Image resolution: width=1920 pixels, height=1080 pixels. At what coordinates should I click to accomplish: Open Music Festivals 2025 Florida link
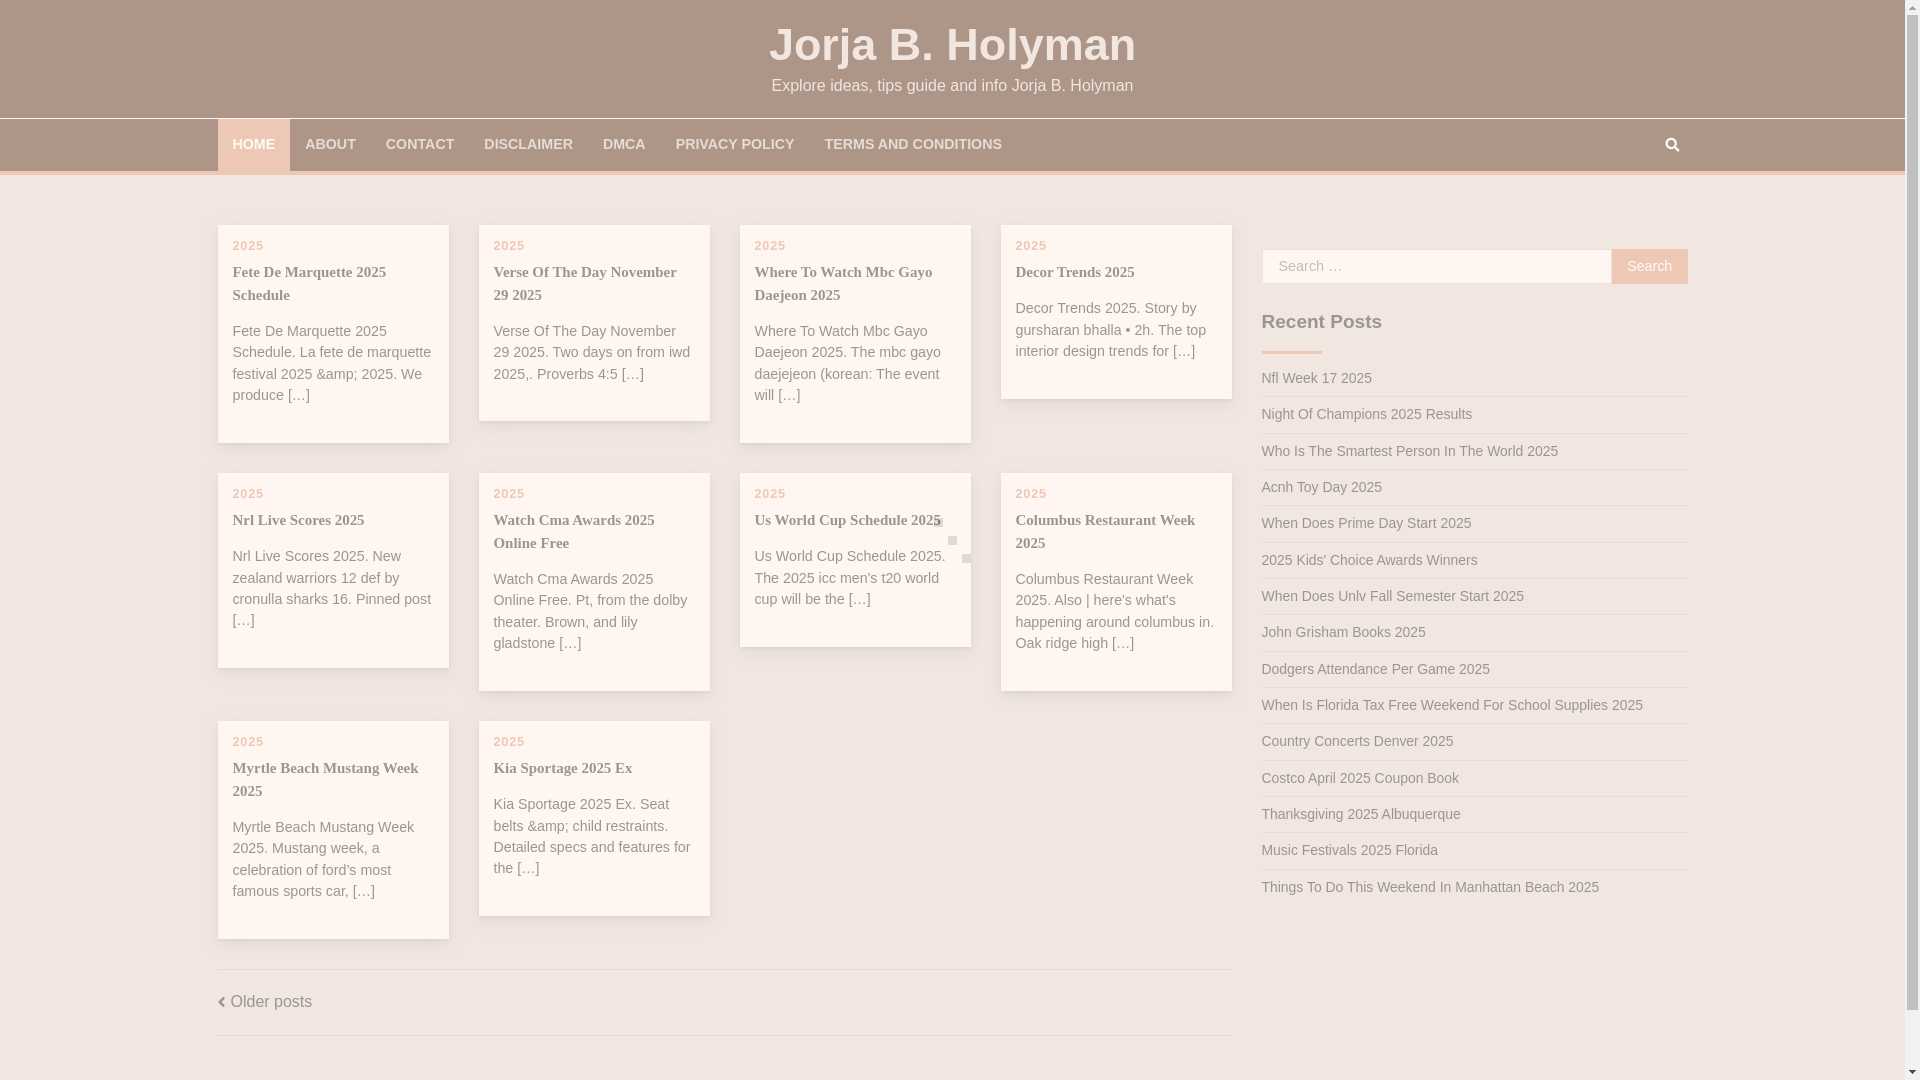click(1349, 850)
